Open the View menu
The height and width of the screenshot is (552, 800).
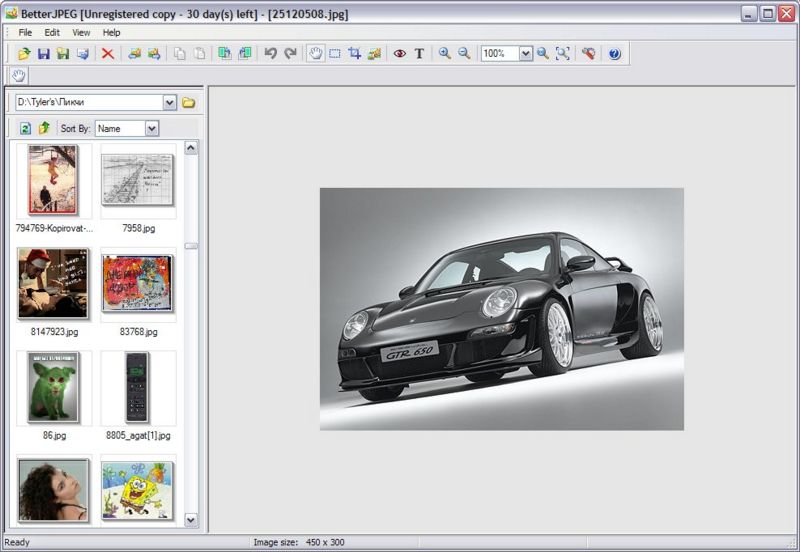click(81, 32)
